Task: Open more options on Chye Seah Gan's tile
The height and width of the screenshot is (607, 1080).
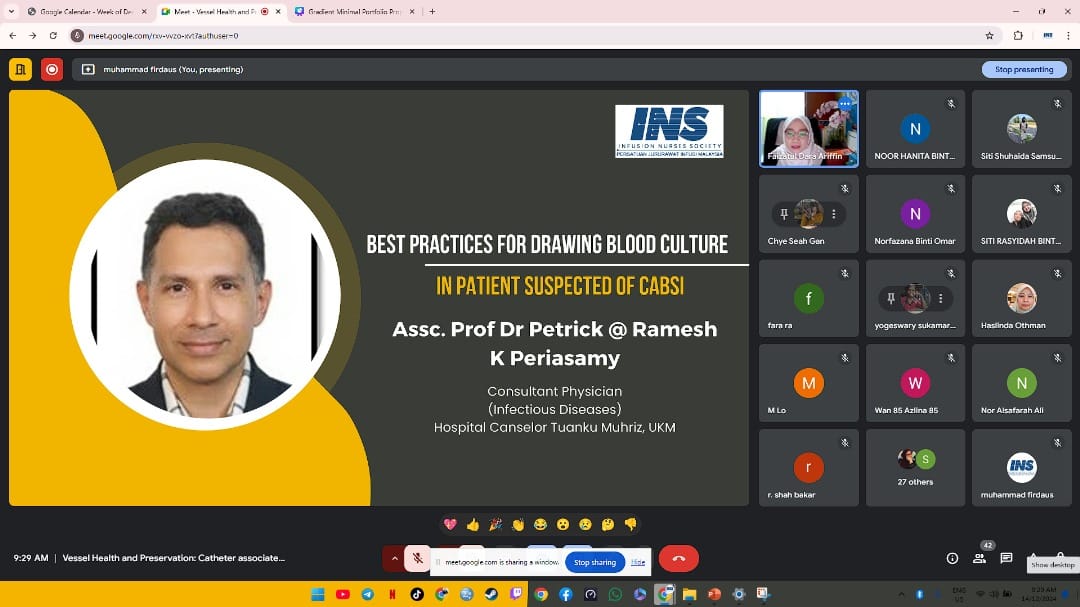Action: point(833,214)
